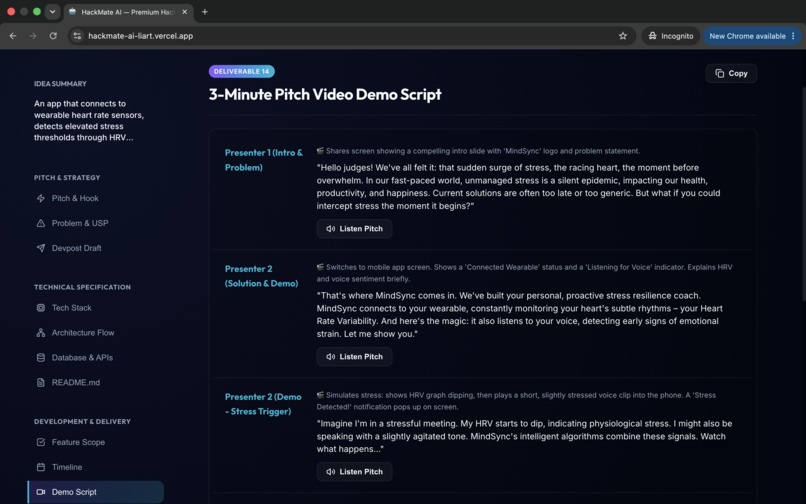Viewport: 806px width, 504px height.
Task: Click clapperboard icon before 'Switches to mobile app screen'
Action: pyautogui.click(x=320, y=267)
